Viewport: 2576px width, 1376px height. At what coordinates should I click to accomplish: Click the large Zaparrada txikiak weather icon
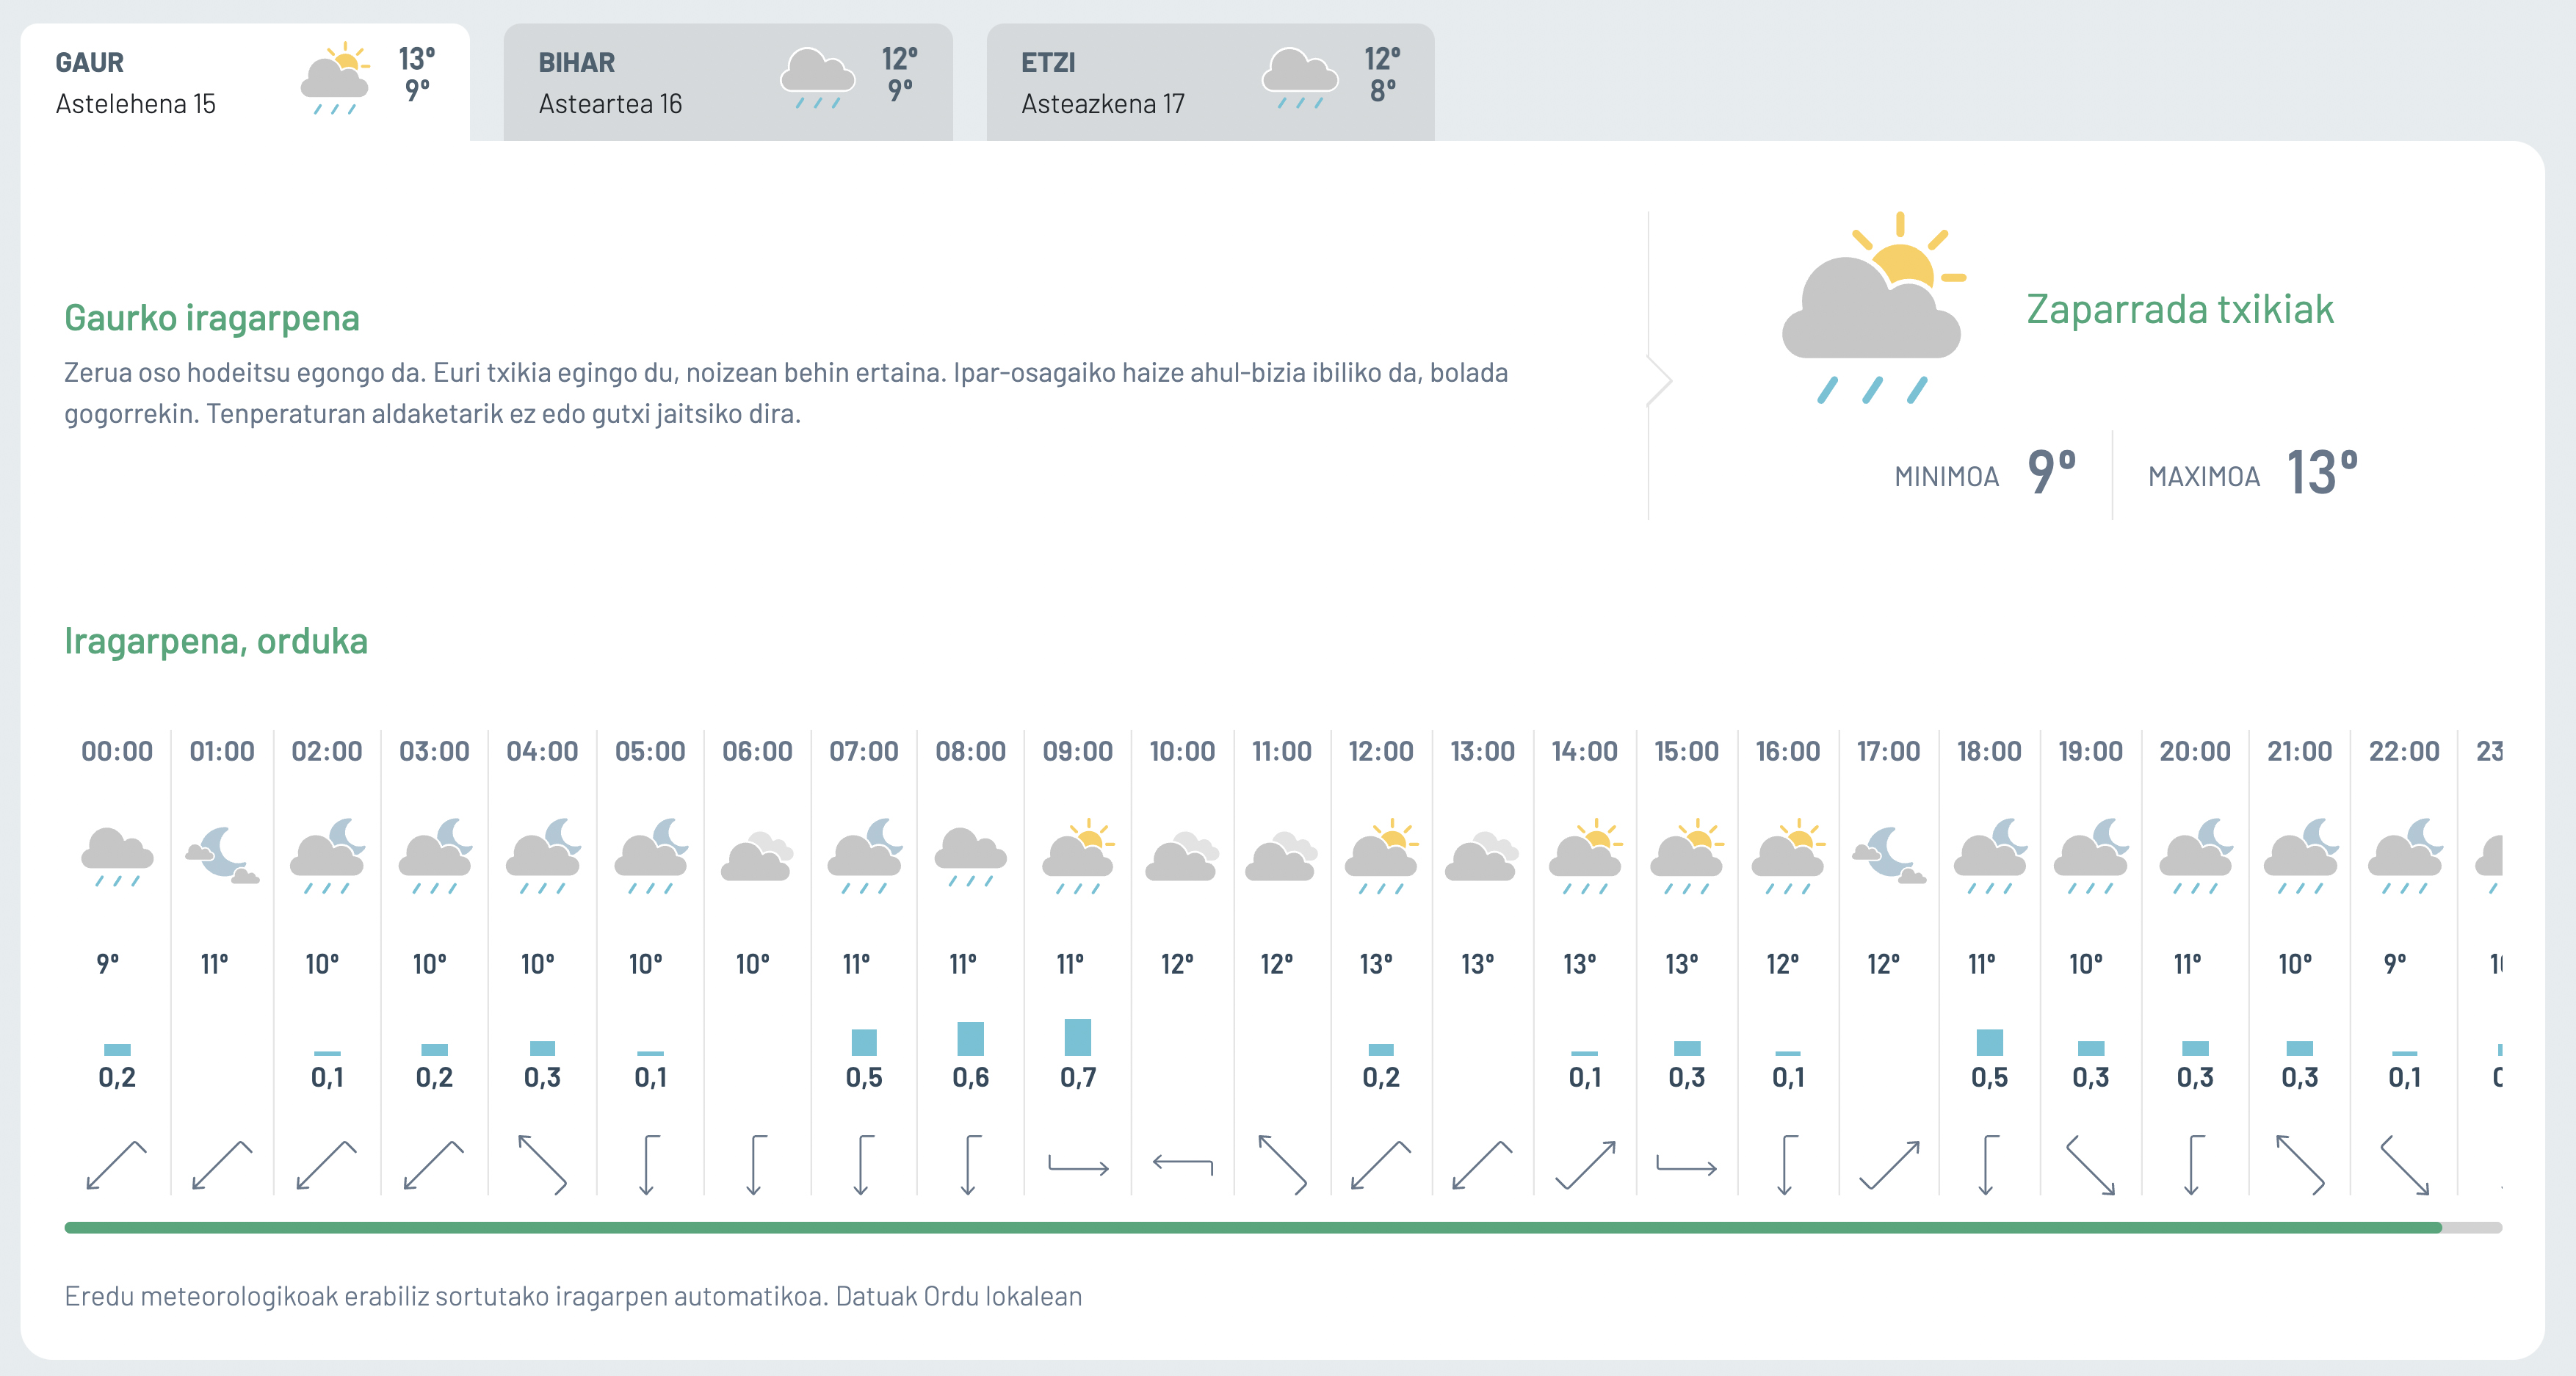(x=1874, y=308)
